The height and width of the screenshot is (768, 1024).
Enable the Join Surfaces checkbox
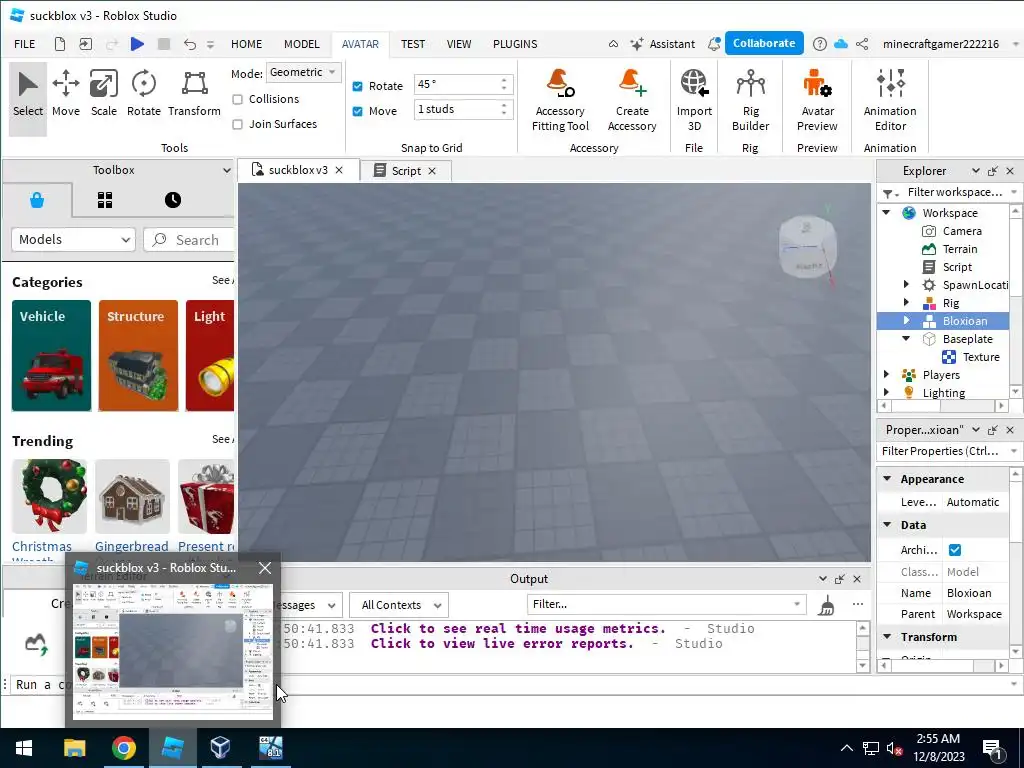238,124
